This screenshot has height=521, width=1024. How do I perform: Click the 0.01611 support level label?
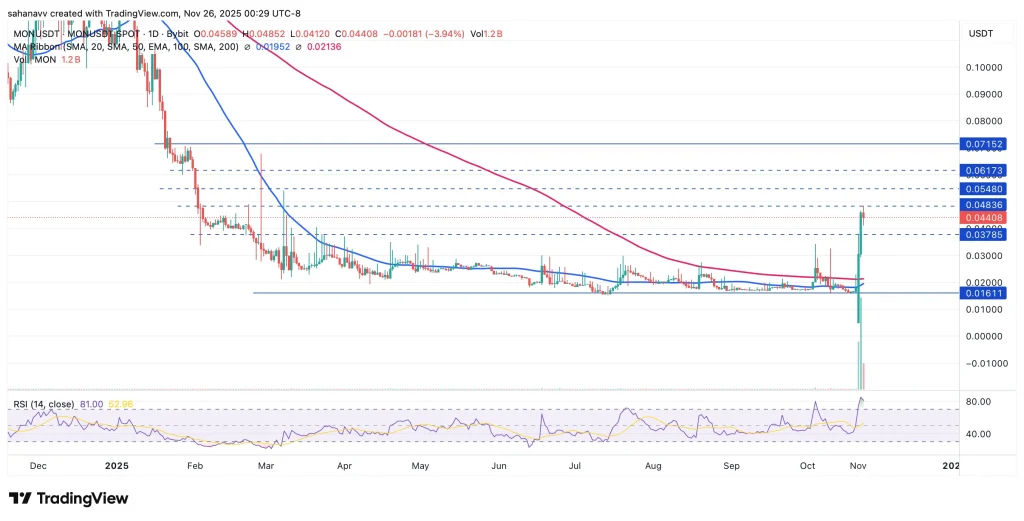point(982,293)
